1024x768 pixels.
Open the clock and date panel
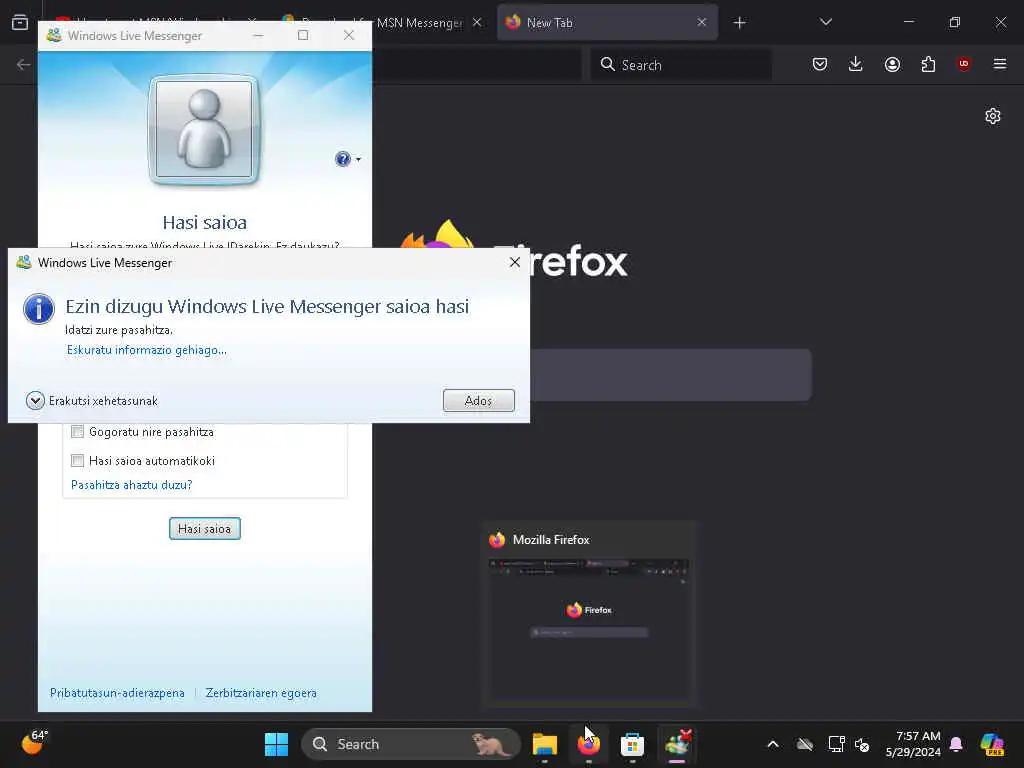pyautogui.click(x=913, y=744)
